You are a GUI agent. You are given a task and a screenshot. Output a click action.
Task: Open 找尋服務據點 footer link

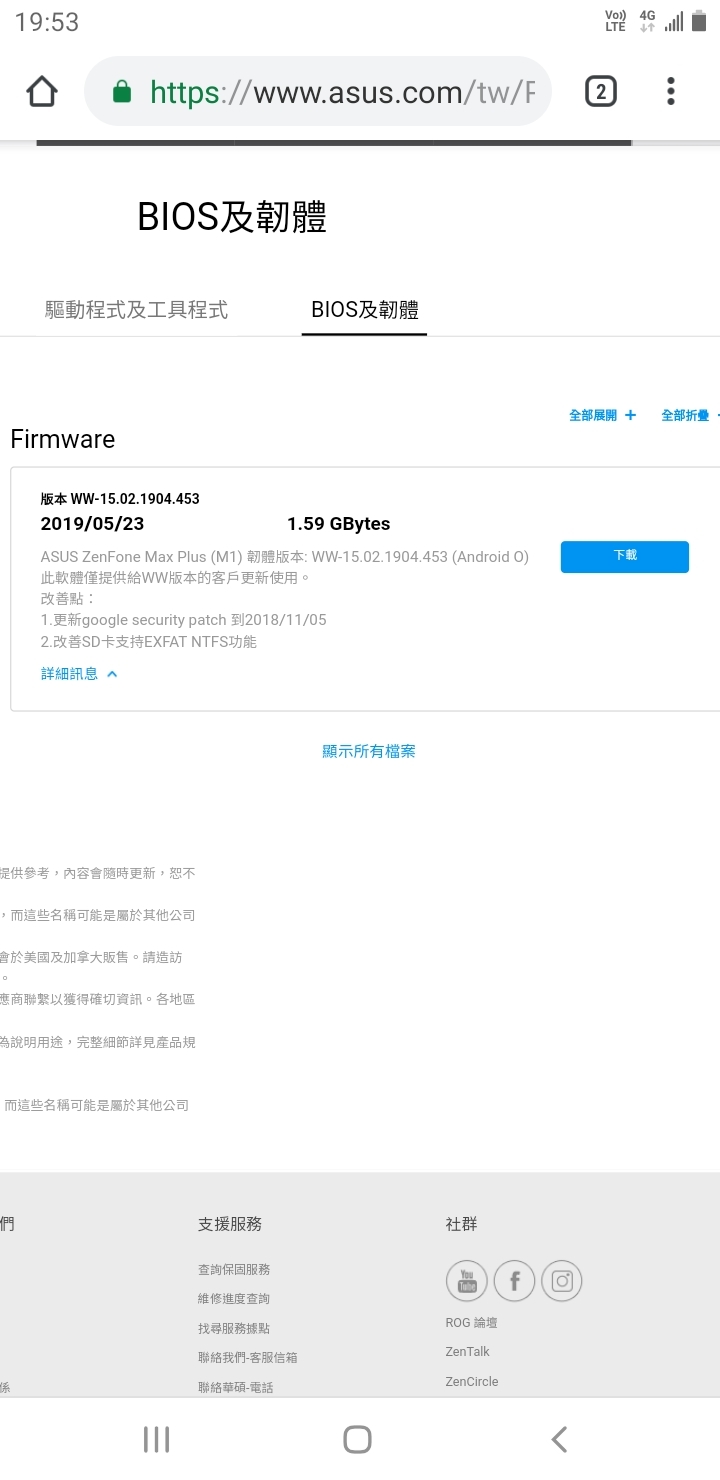[x=234, y=1328]
